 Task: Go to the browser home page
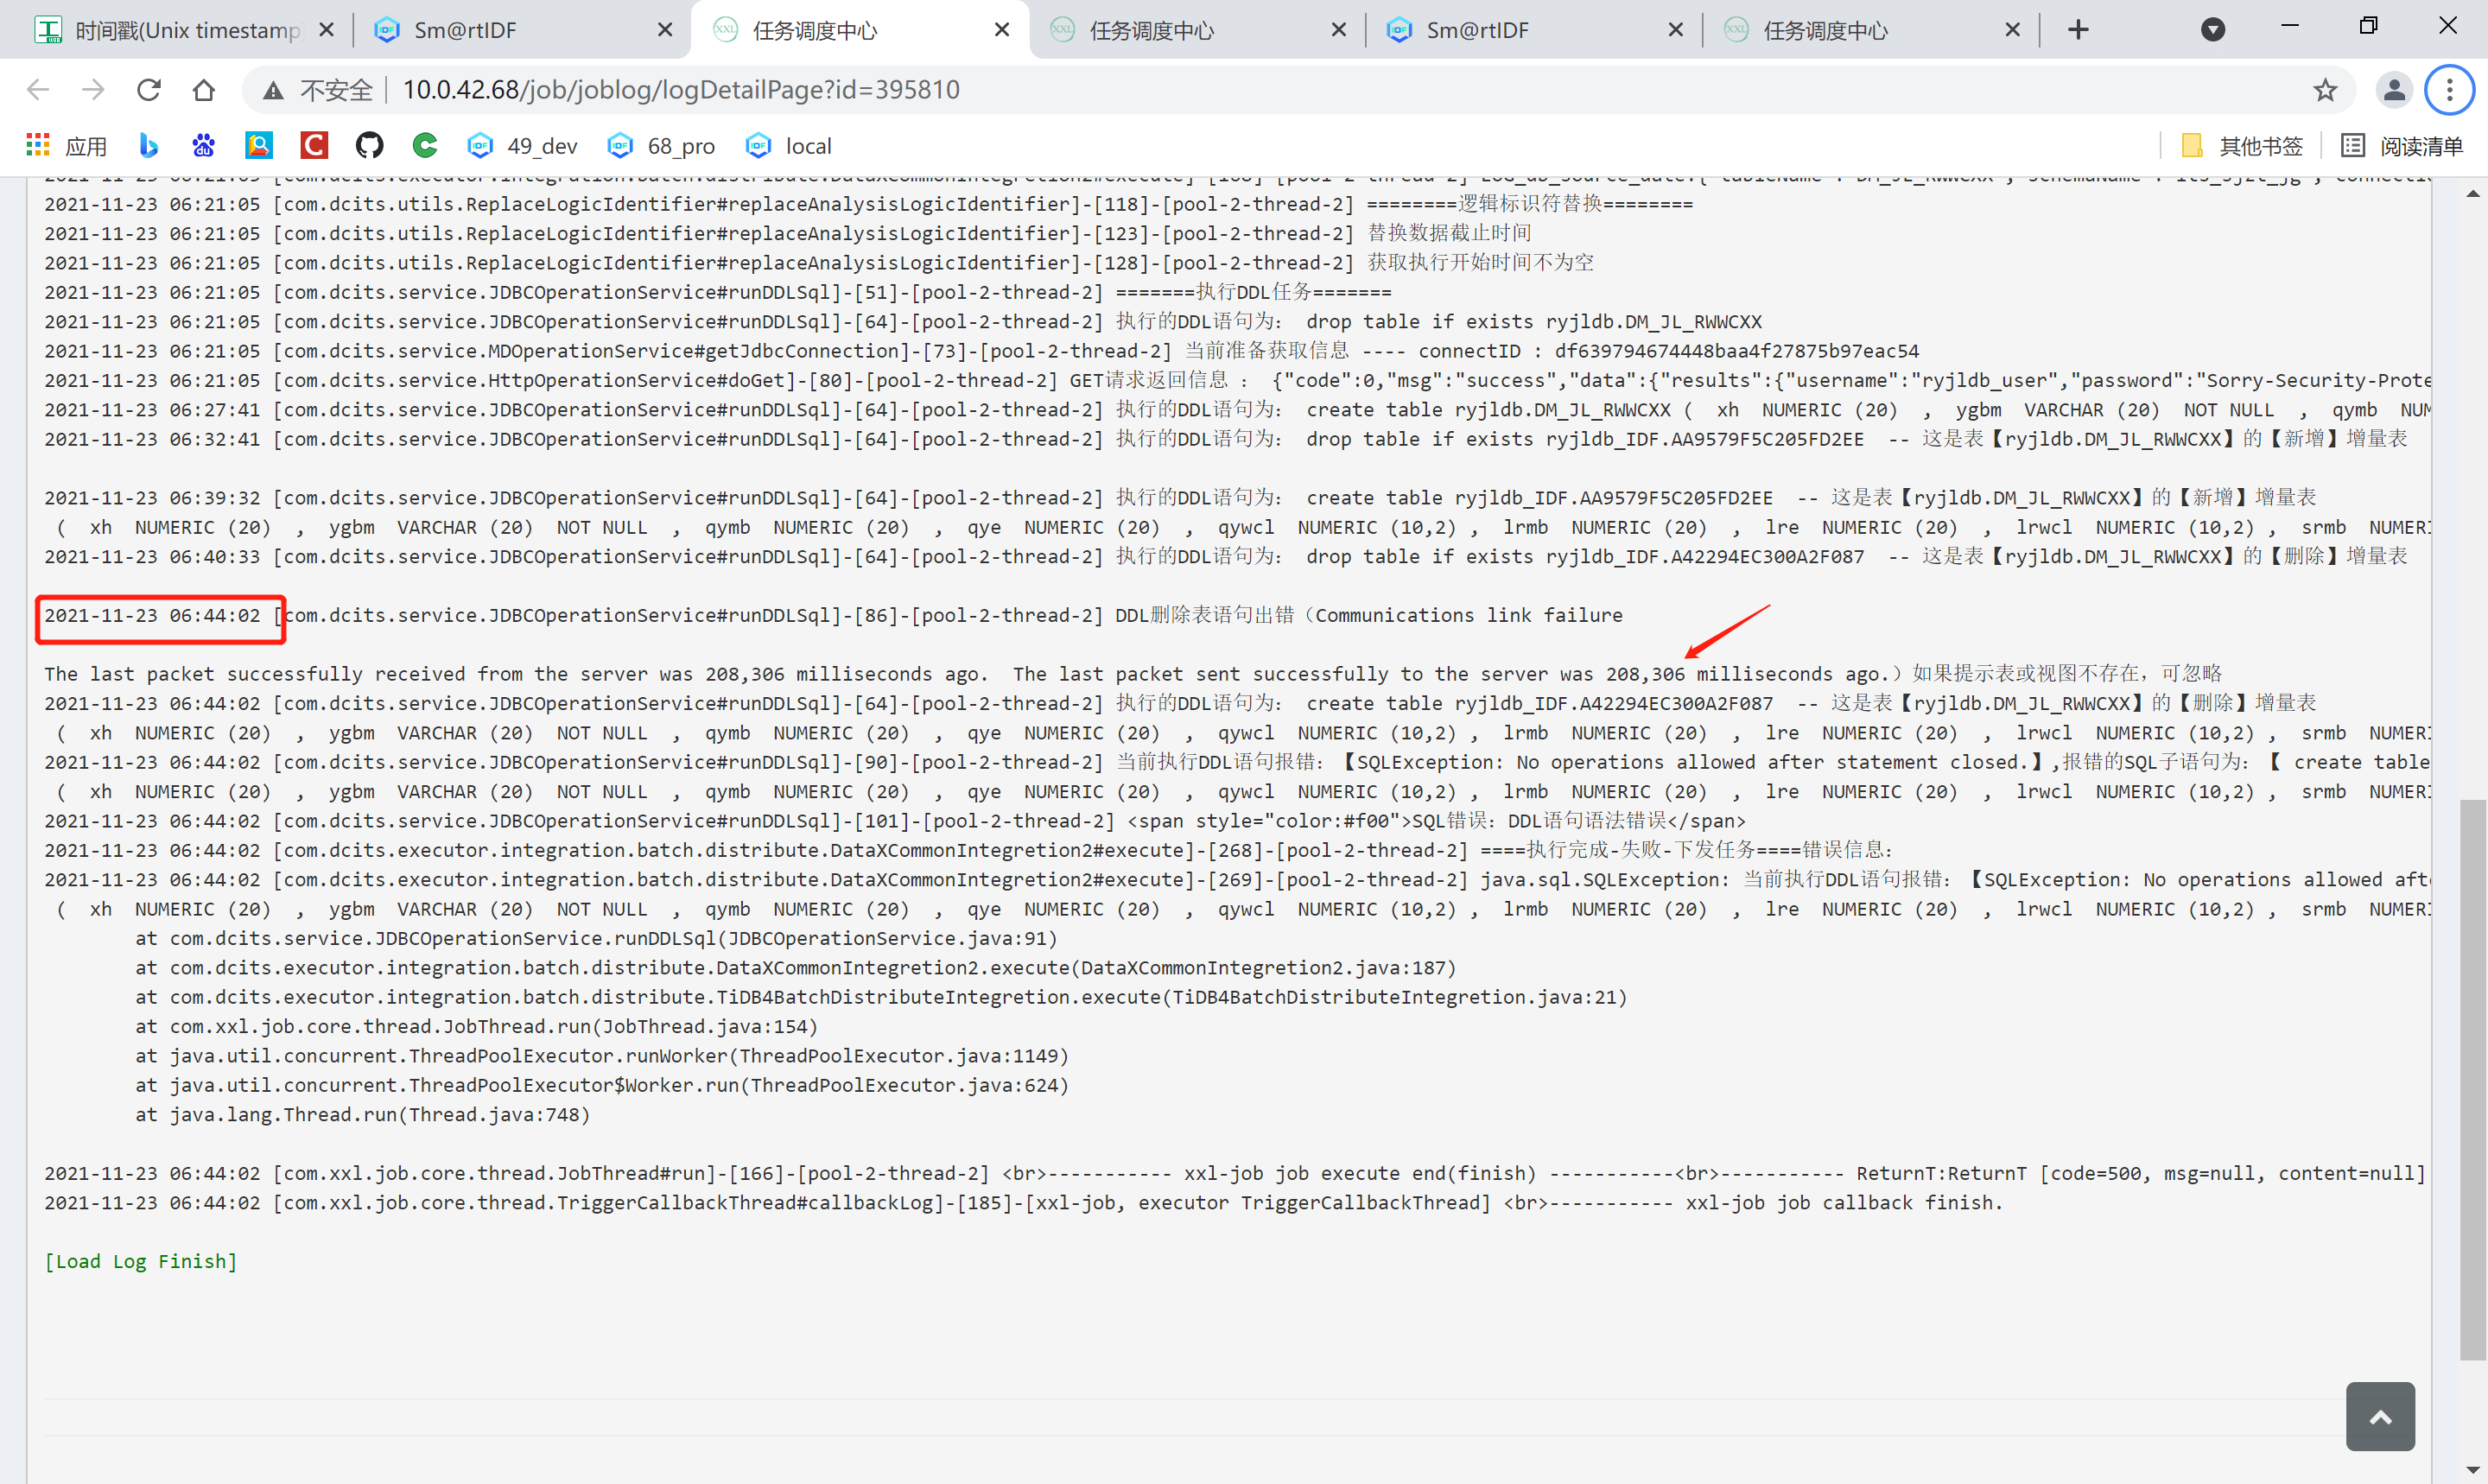pos(204,90)
